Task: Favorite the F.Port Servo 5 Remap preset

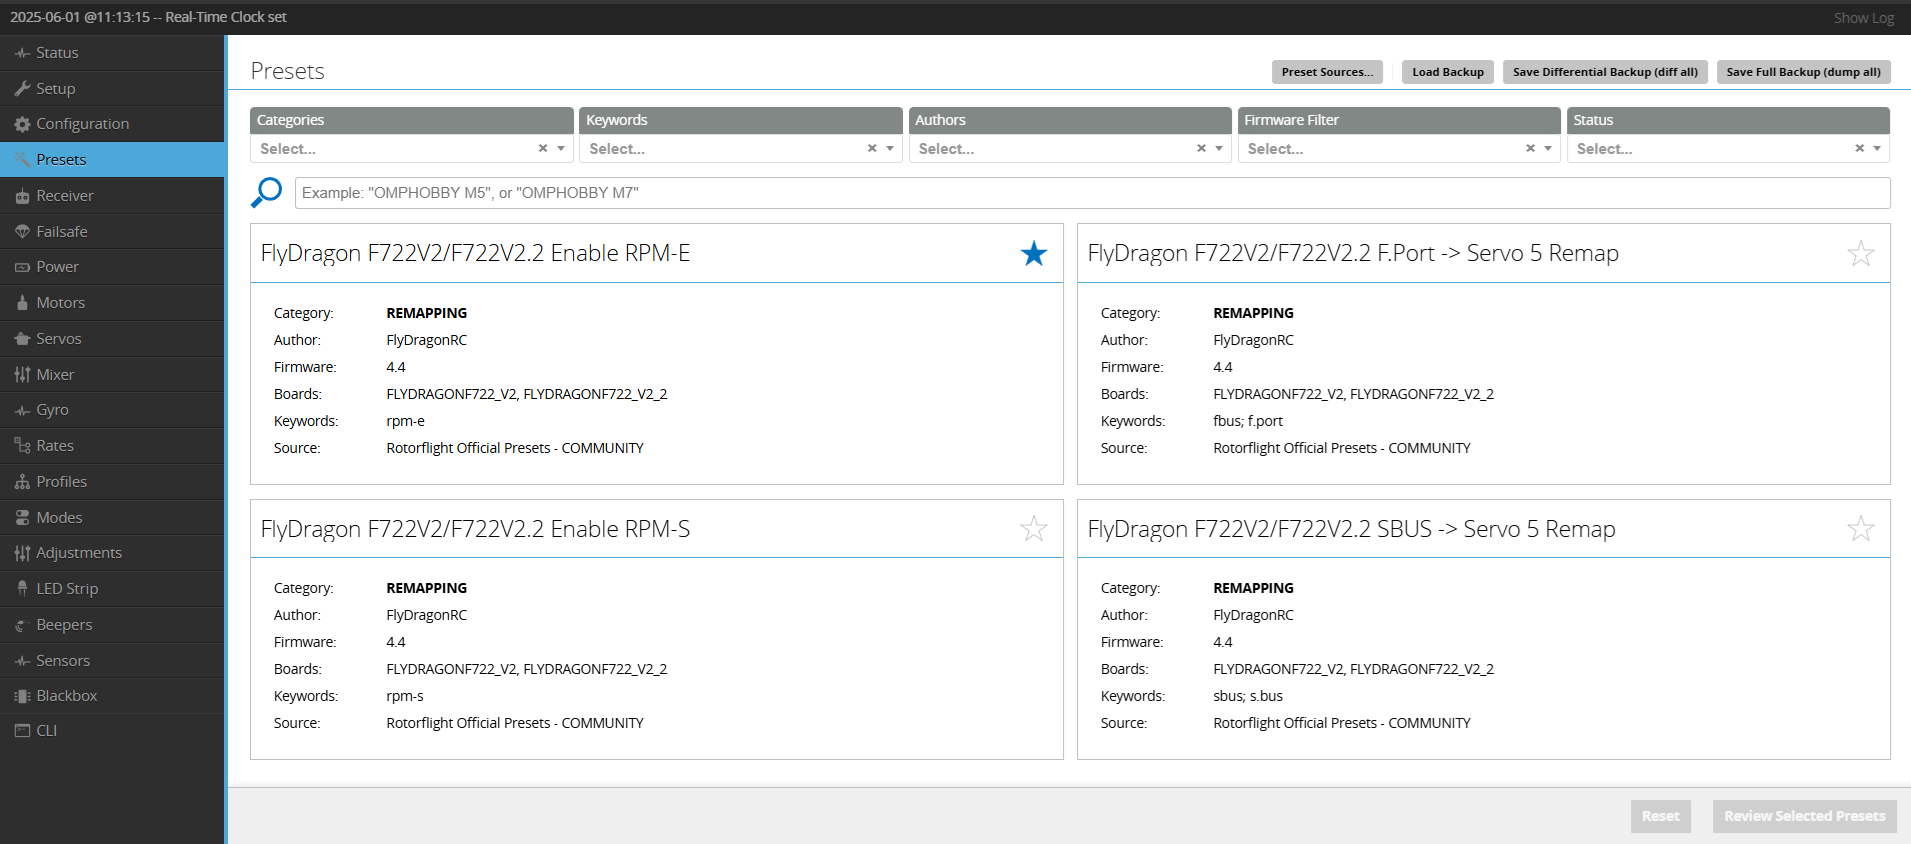Action: tap(1861, 254)
